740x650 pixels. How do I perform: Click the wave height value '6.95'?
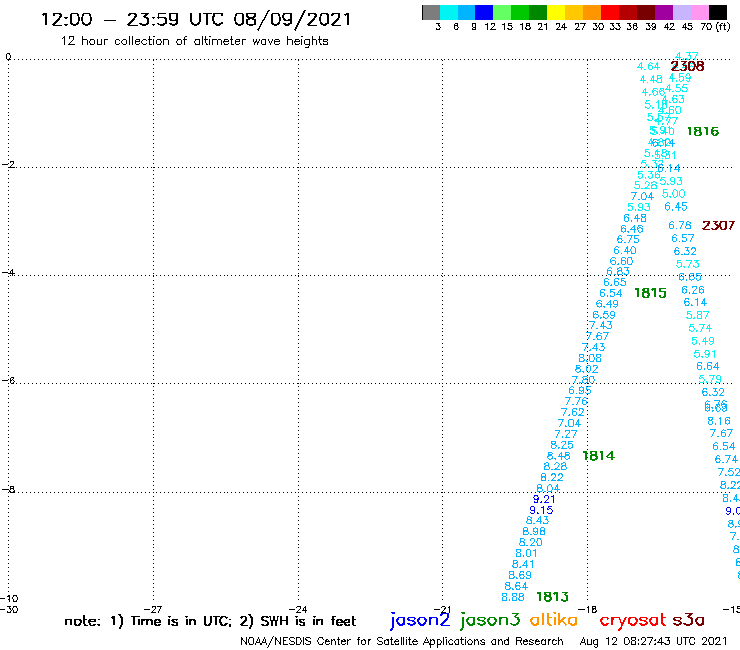coord(580,390)
